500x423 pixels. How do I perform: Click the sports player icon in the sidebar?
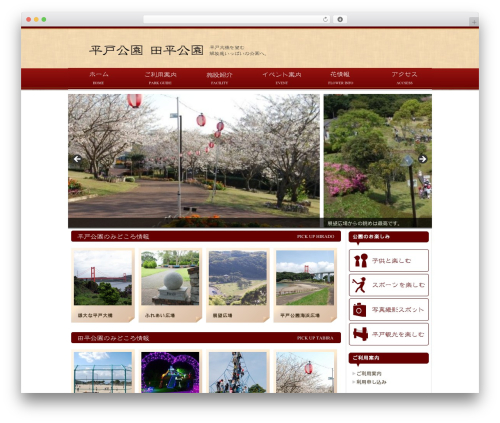360,285
